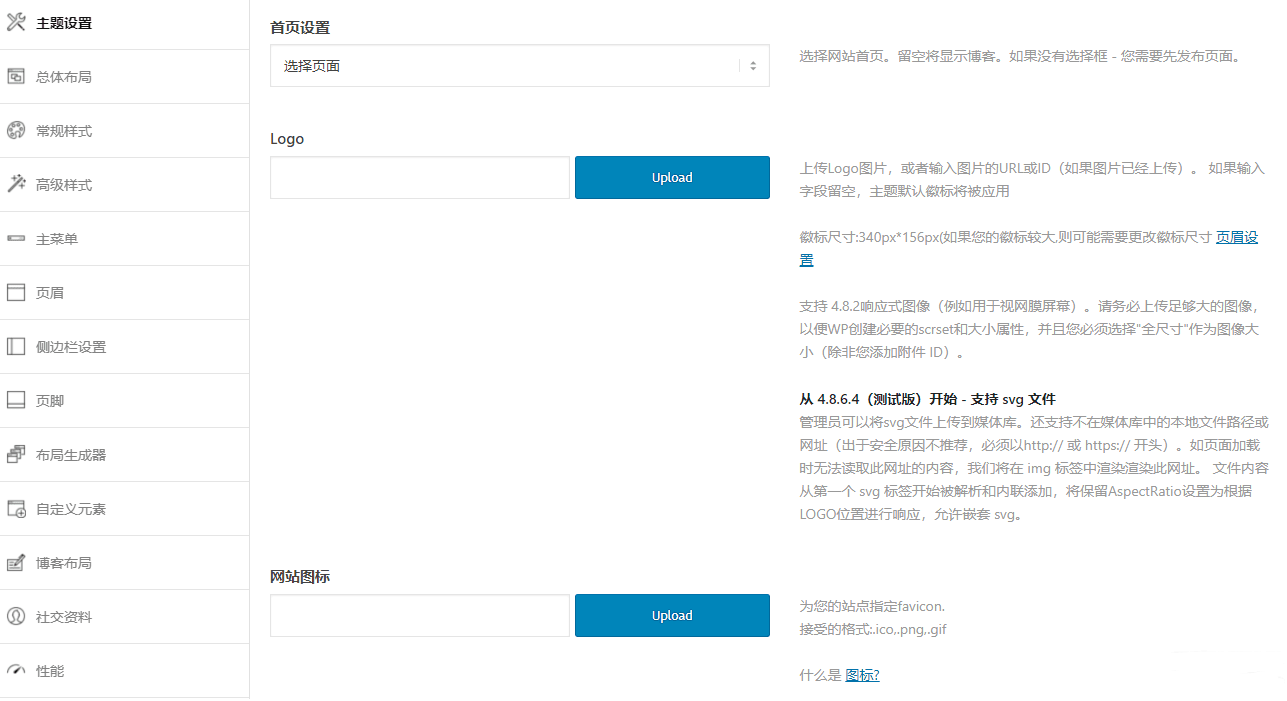The width and height of the screenshot is (1287, 701).
Task: Click the 常规样式 palette icon
Action: pos(17,130)
